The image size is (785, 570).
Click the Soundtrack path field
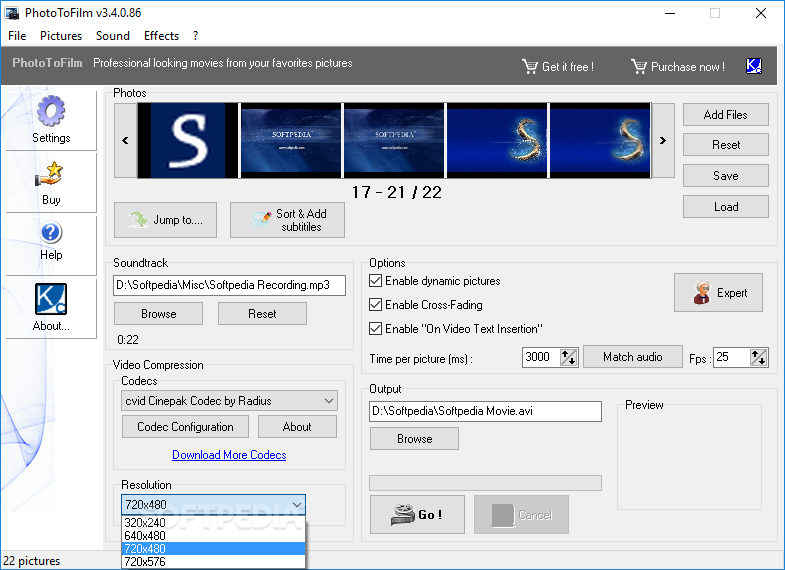click(x=229, y=285)
